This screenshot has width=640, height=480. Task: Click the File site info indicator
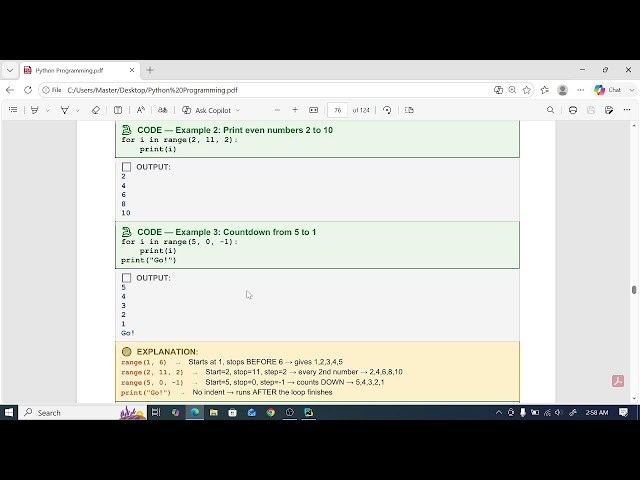point(52,90)
